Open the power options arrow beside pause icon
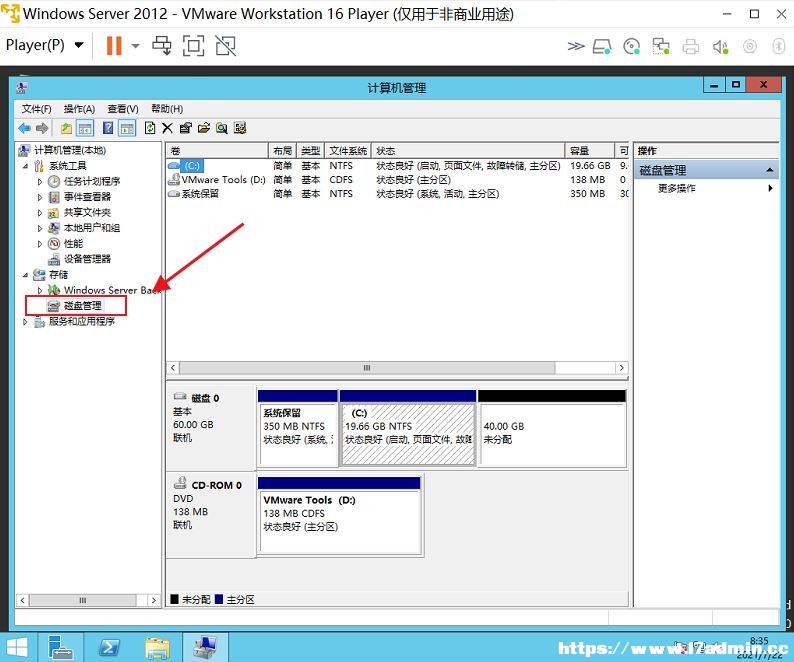Screen dimensions: 794x662 135,46
